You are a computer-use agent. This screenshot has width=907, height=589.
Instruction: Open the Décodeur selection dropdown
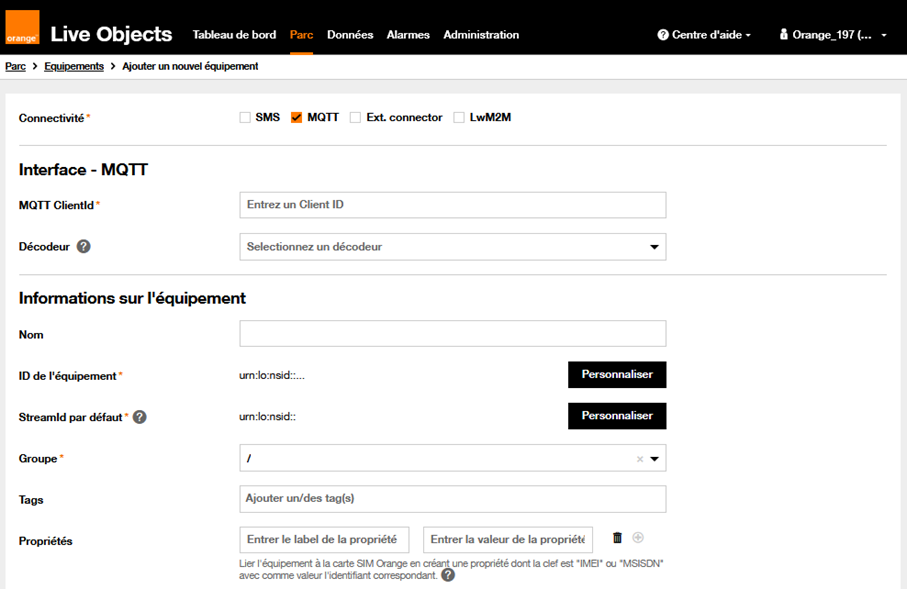point(452,247)
